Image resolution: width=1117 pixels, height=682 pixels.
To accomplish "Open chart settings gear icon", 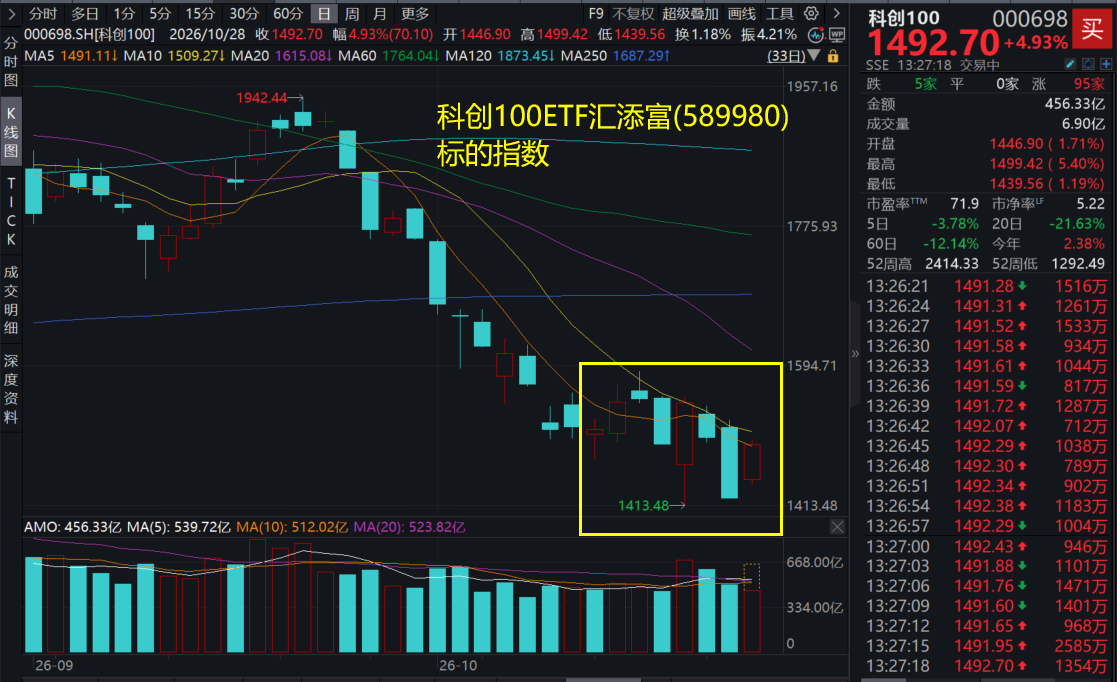I will tap(811, 13).
